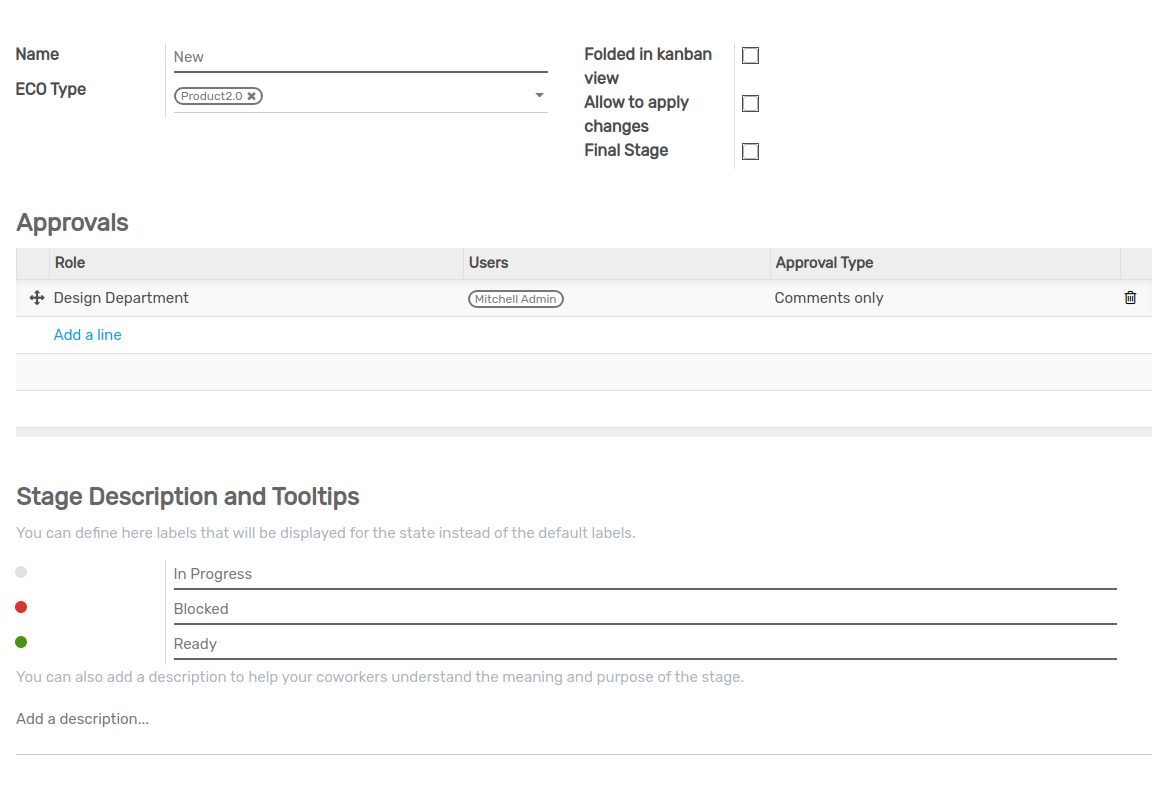Select the Mitchell Admin user tag

pyautogui.click(x=515, y=299)
